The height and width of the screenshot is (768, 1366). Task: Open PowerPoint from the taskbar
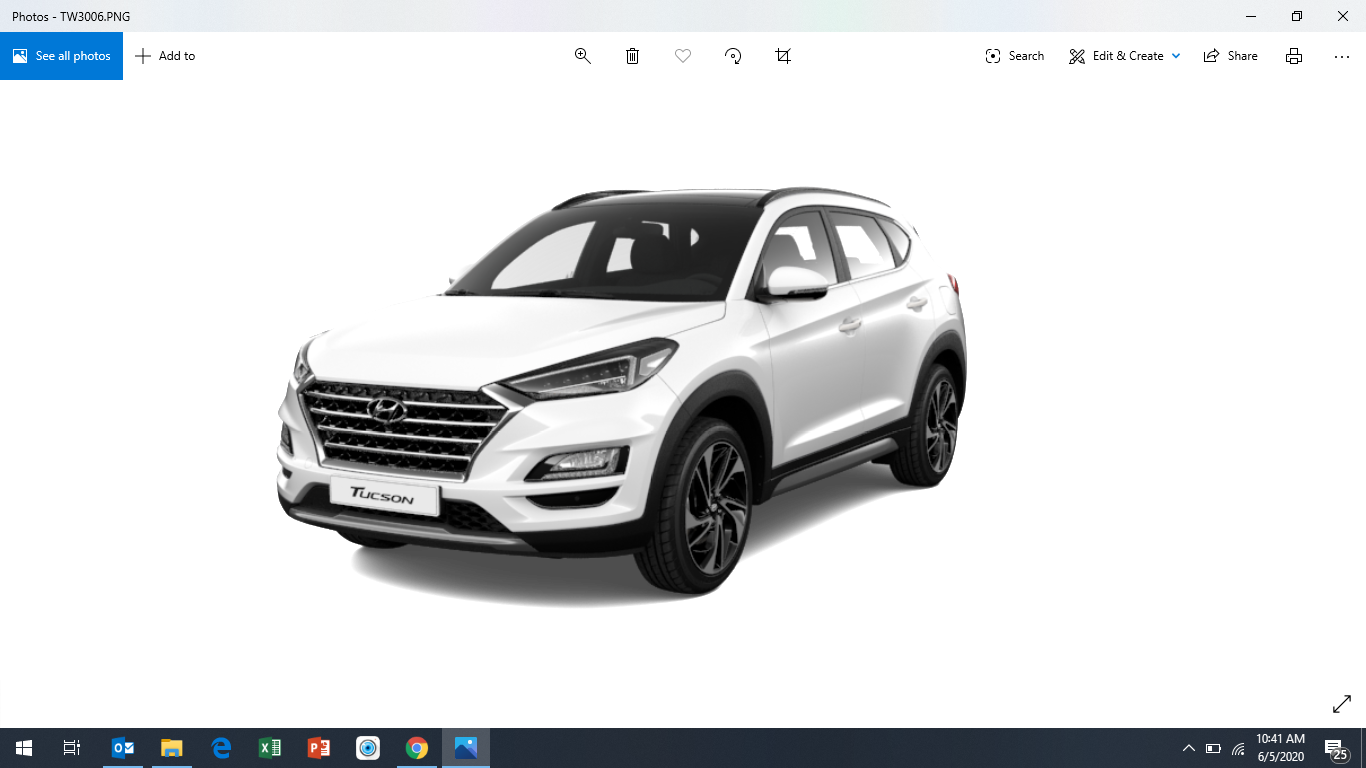tap(319, 748)
